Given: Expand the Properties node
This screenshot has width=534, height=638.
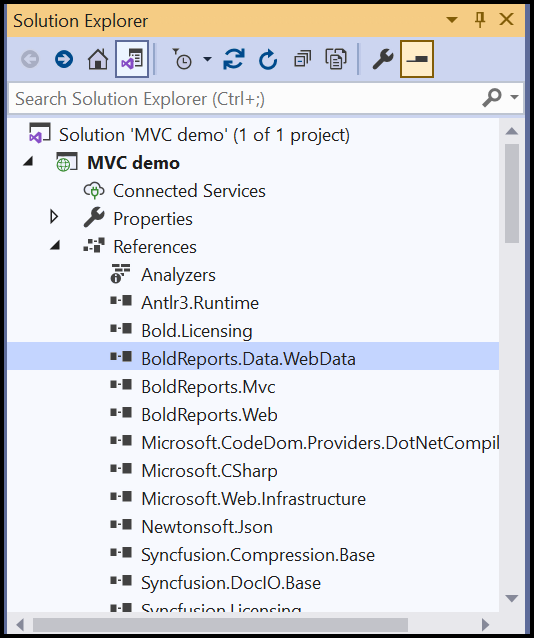Looking at the screenshot, I should [x=54, y=217].
